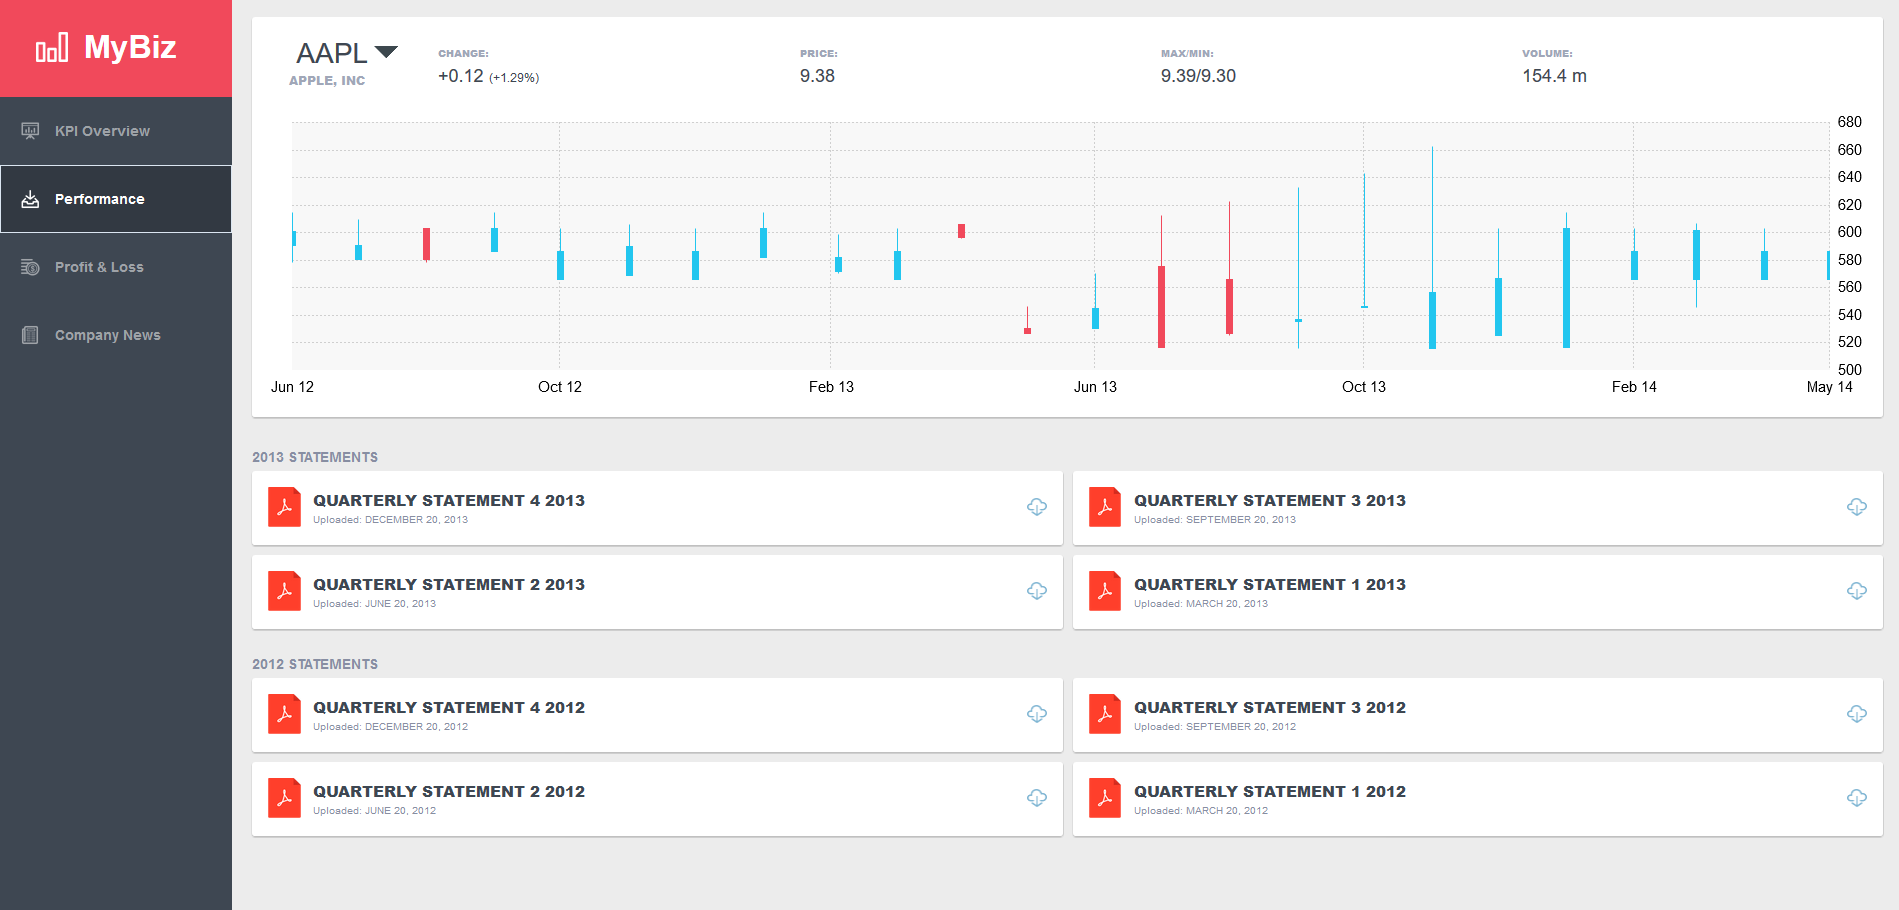
Task: Click the 154.4 m volume value
Action: tap(1554, 76)
